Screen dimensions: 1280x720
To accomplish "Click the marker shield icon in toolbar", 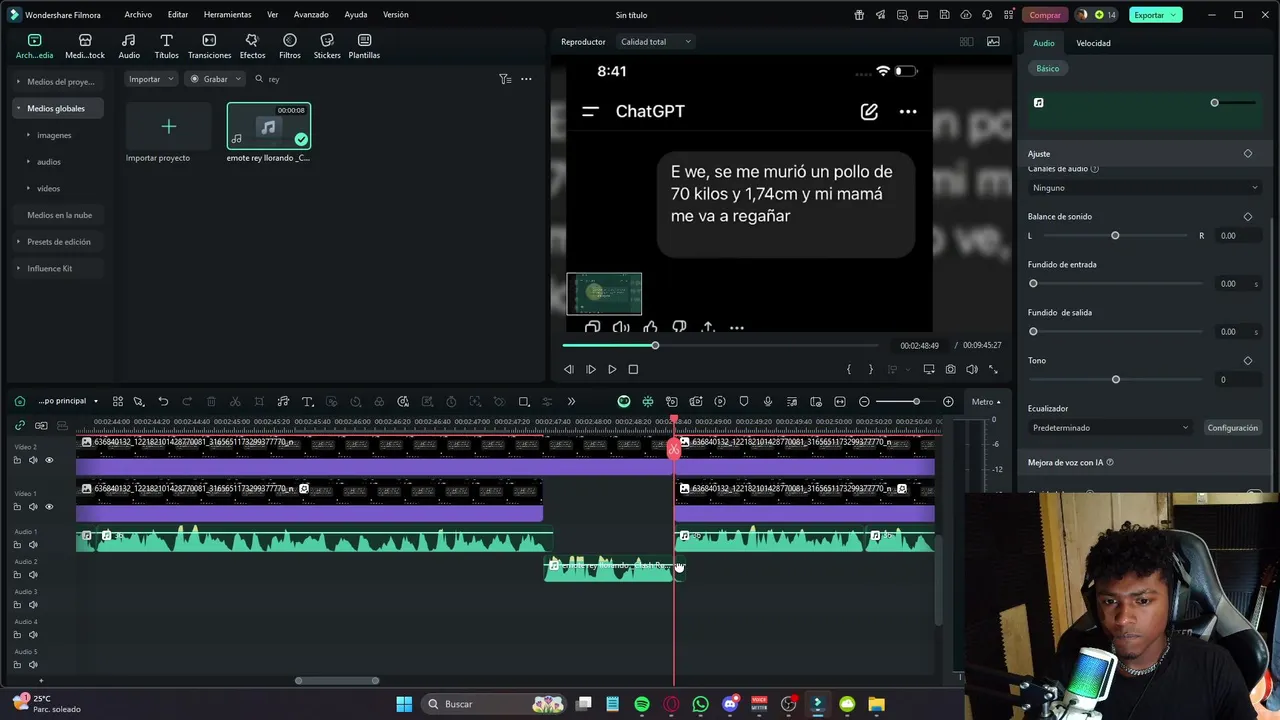I will [744, 402].
